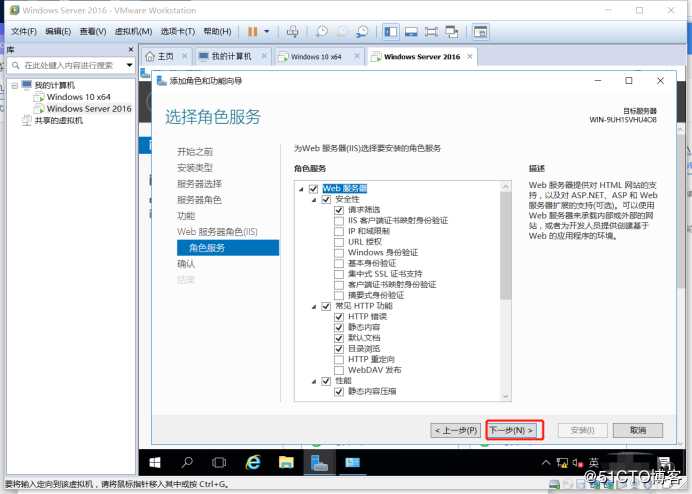Toggle the Web 服务器 checkbox

(x=313, y=189)
